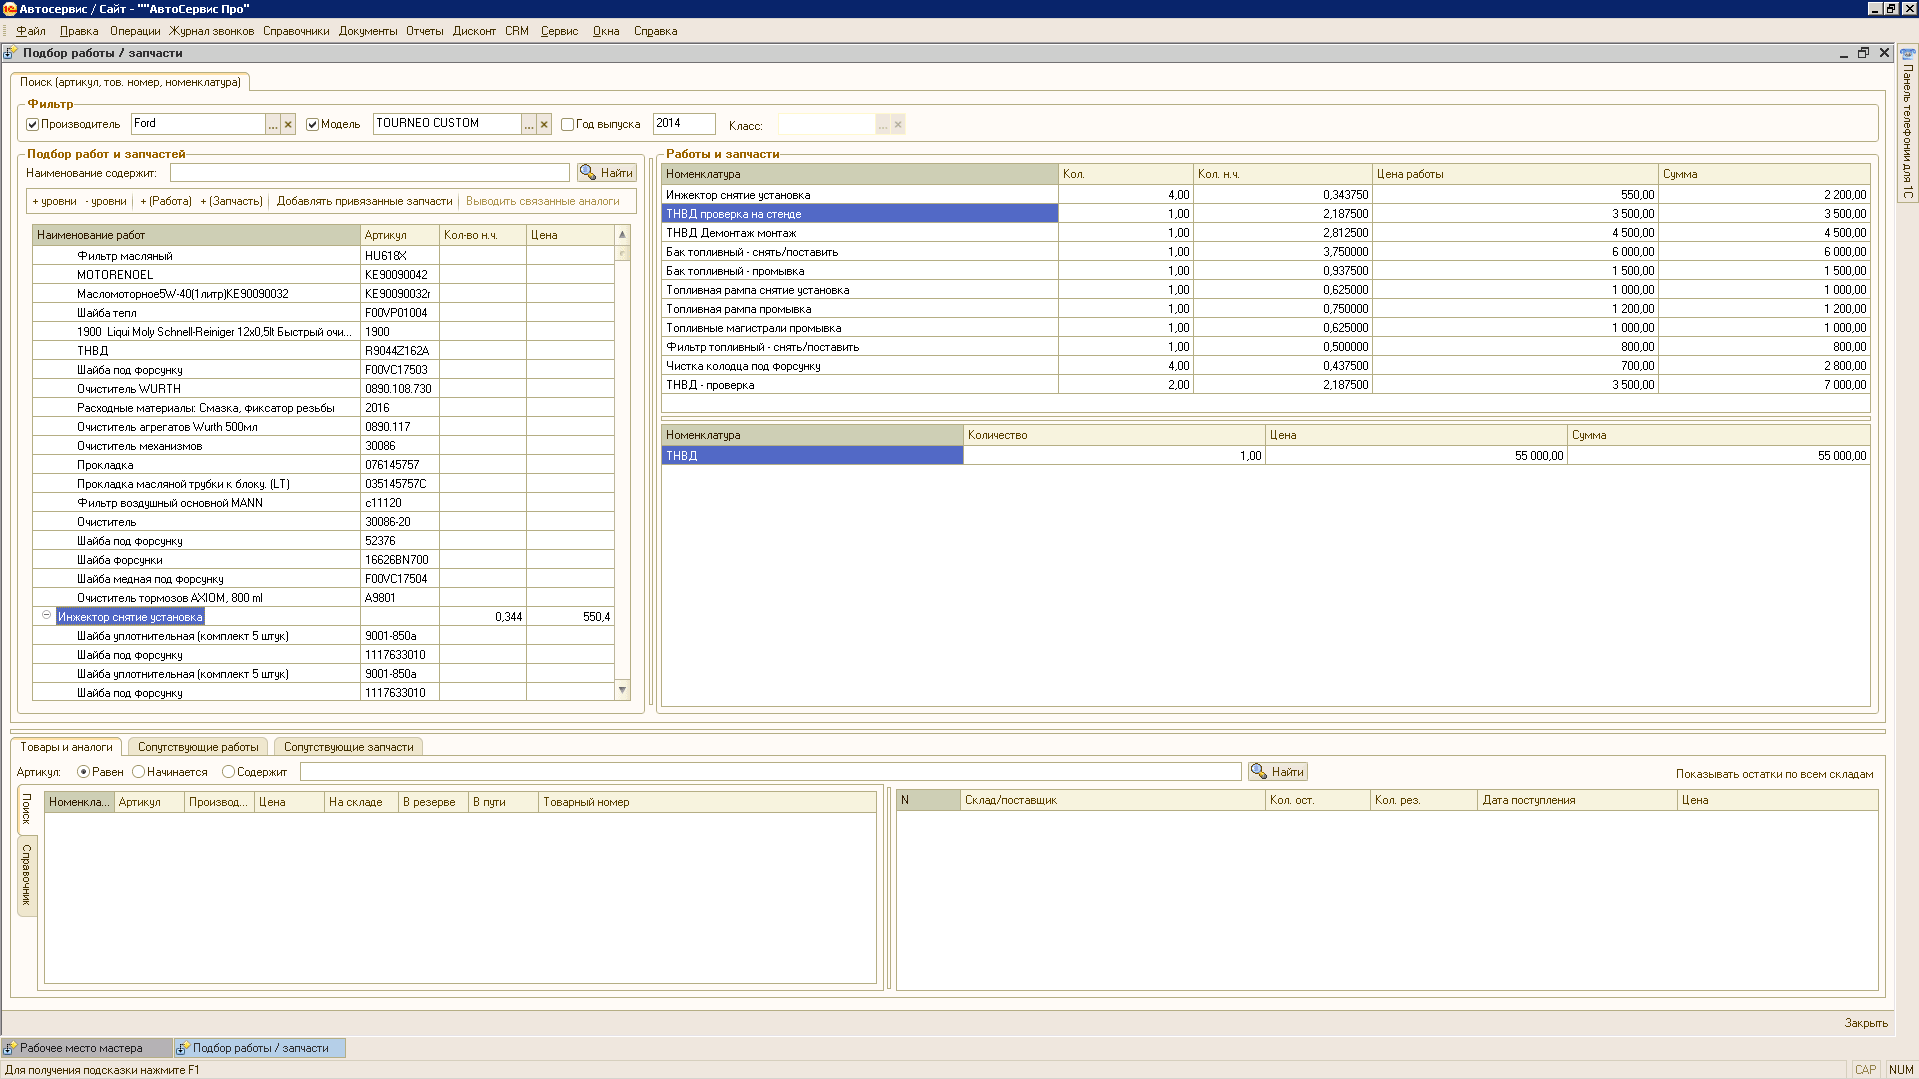Click the magnifier Найти button beside Наименование содержит
This screenshot has width=1919, height=1079.
pyautogui.click(x=606, y=173)
